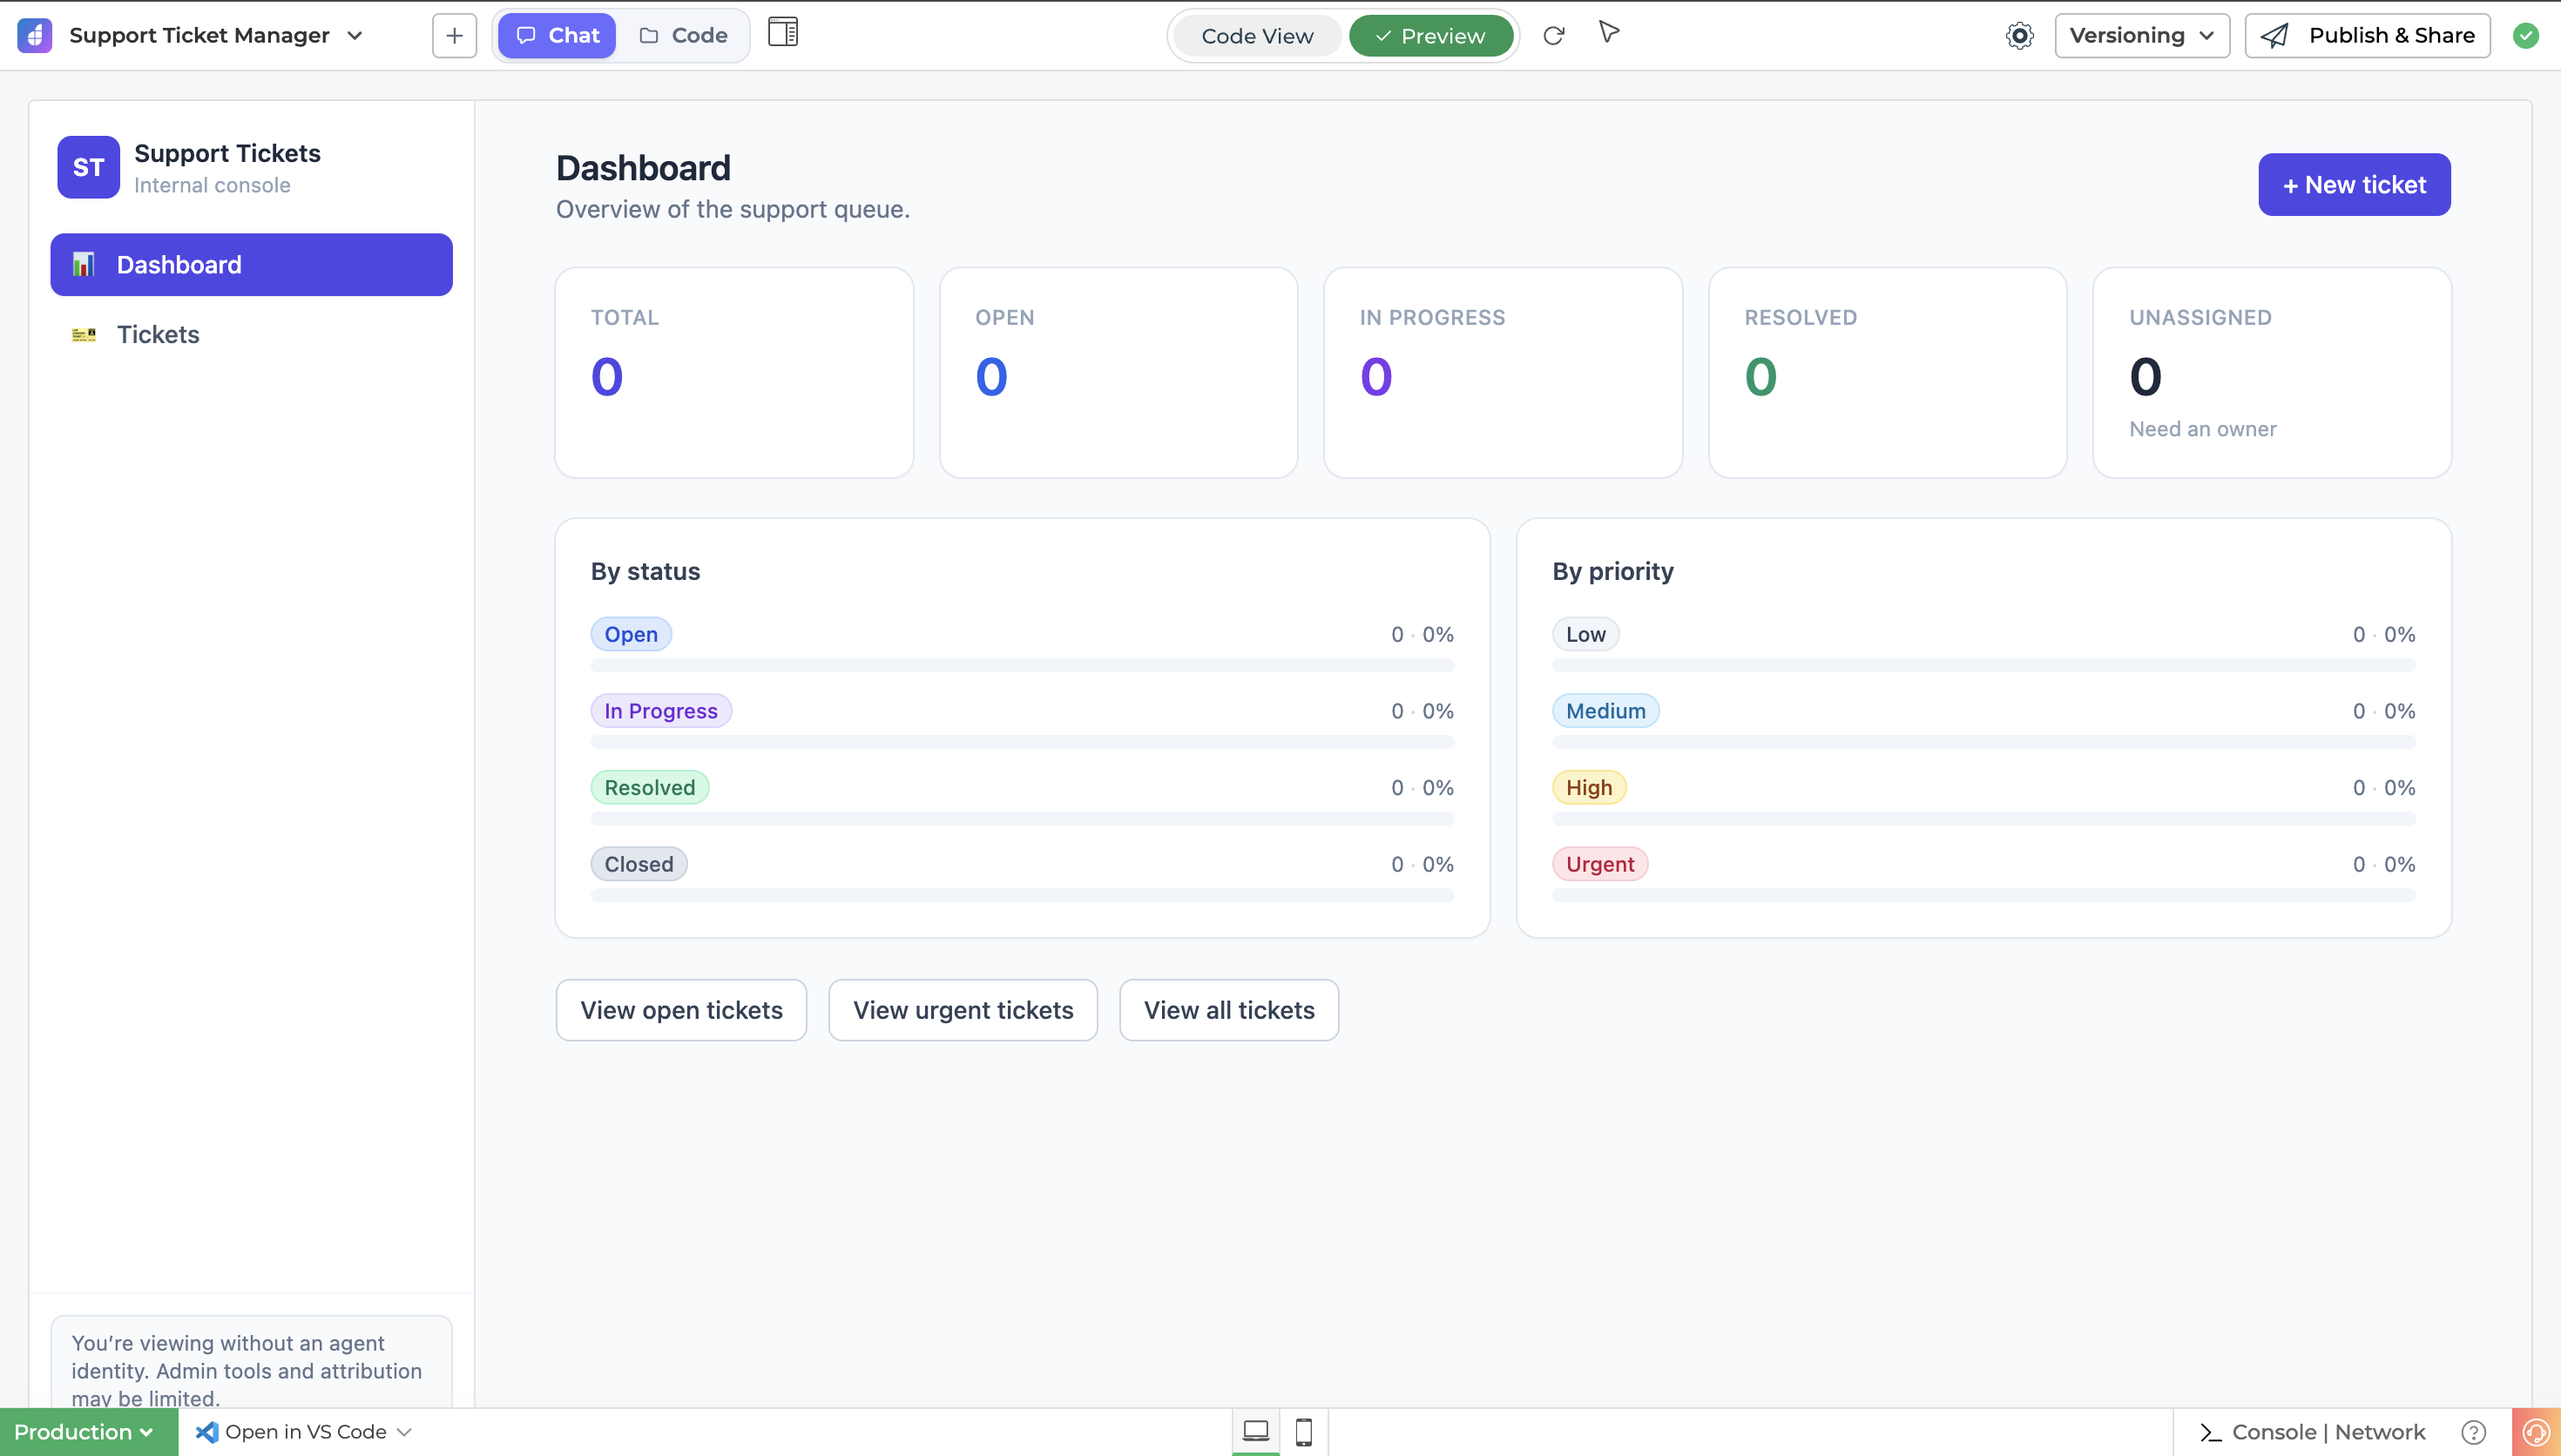Click View open tickets button
The image size is (2561, 1456).
click(x=681, y=1011)
